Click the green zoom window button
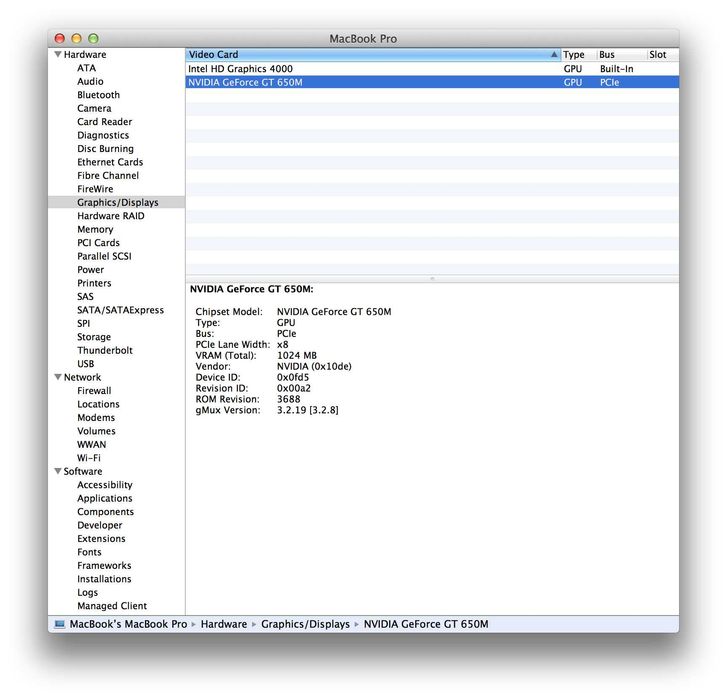 click(x=93, y=38)
